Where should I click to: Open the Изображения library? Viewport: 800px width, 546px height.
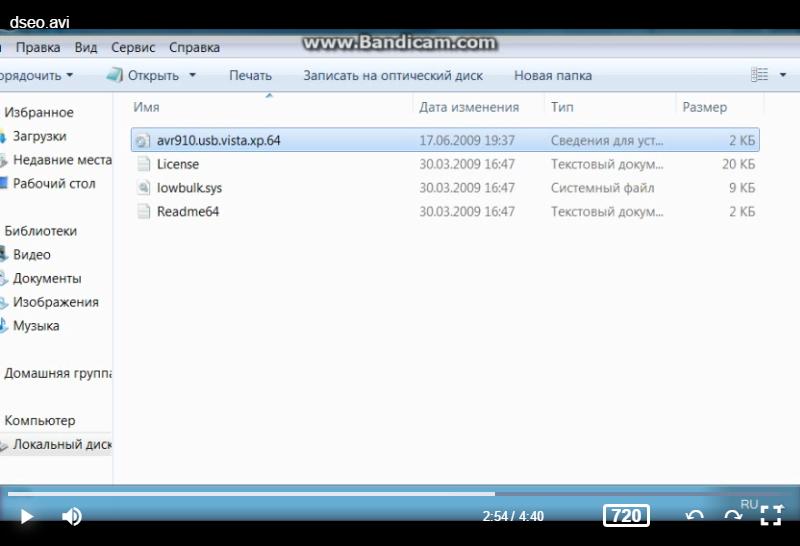56,302
